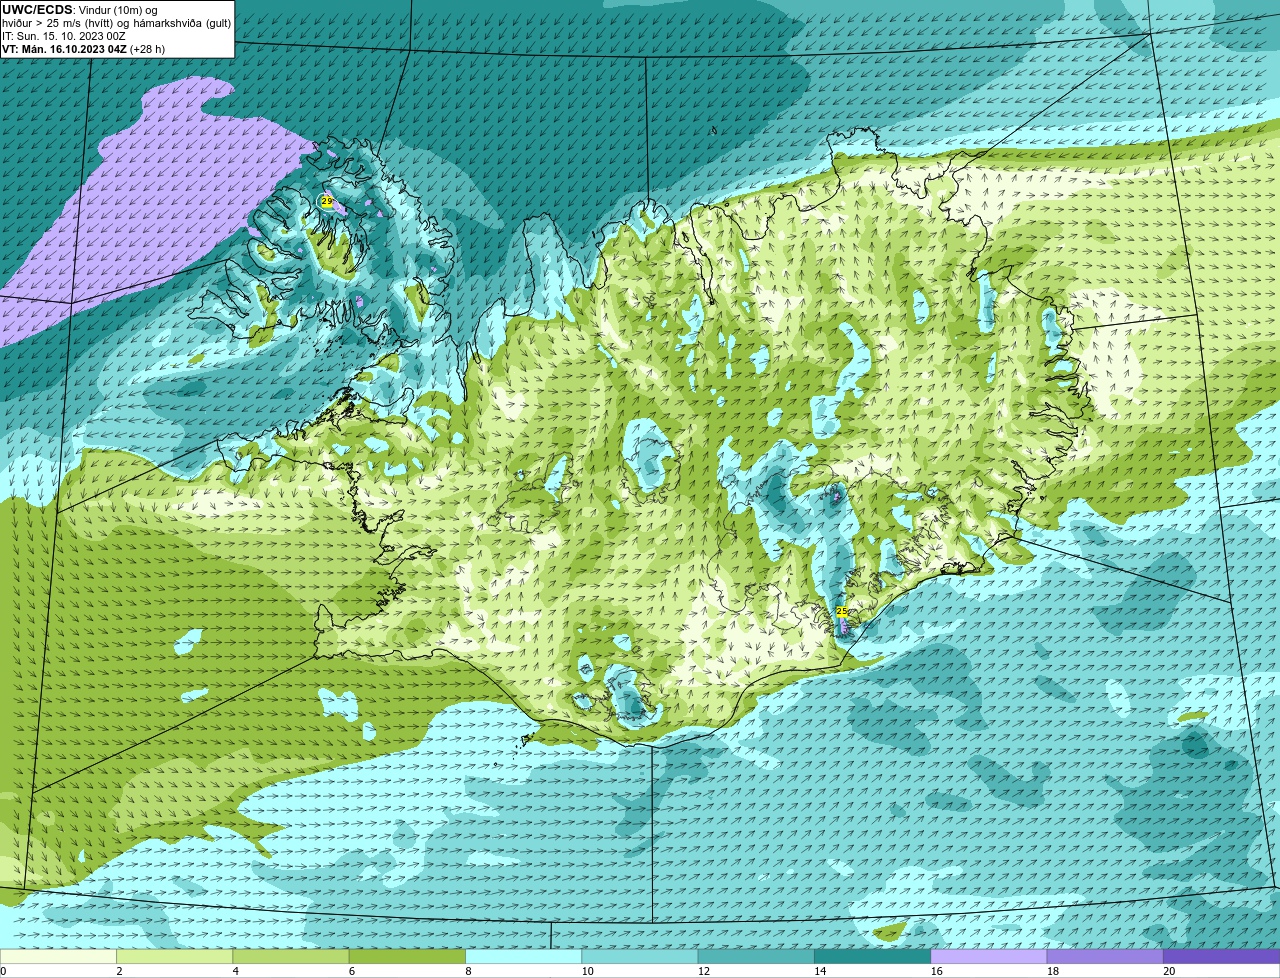Click the 'VT: Mán. 16.10.2023 04Z' valid time
Viewport: 1280px width, 978px height.
coord(64,49)
